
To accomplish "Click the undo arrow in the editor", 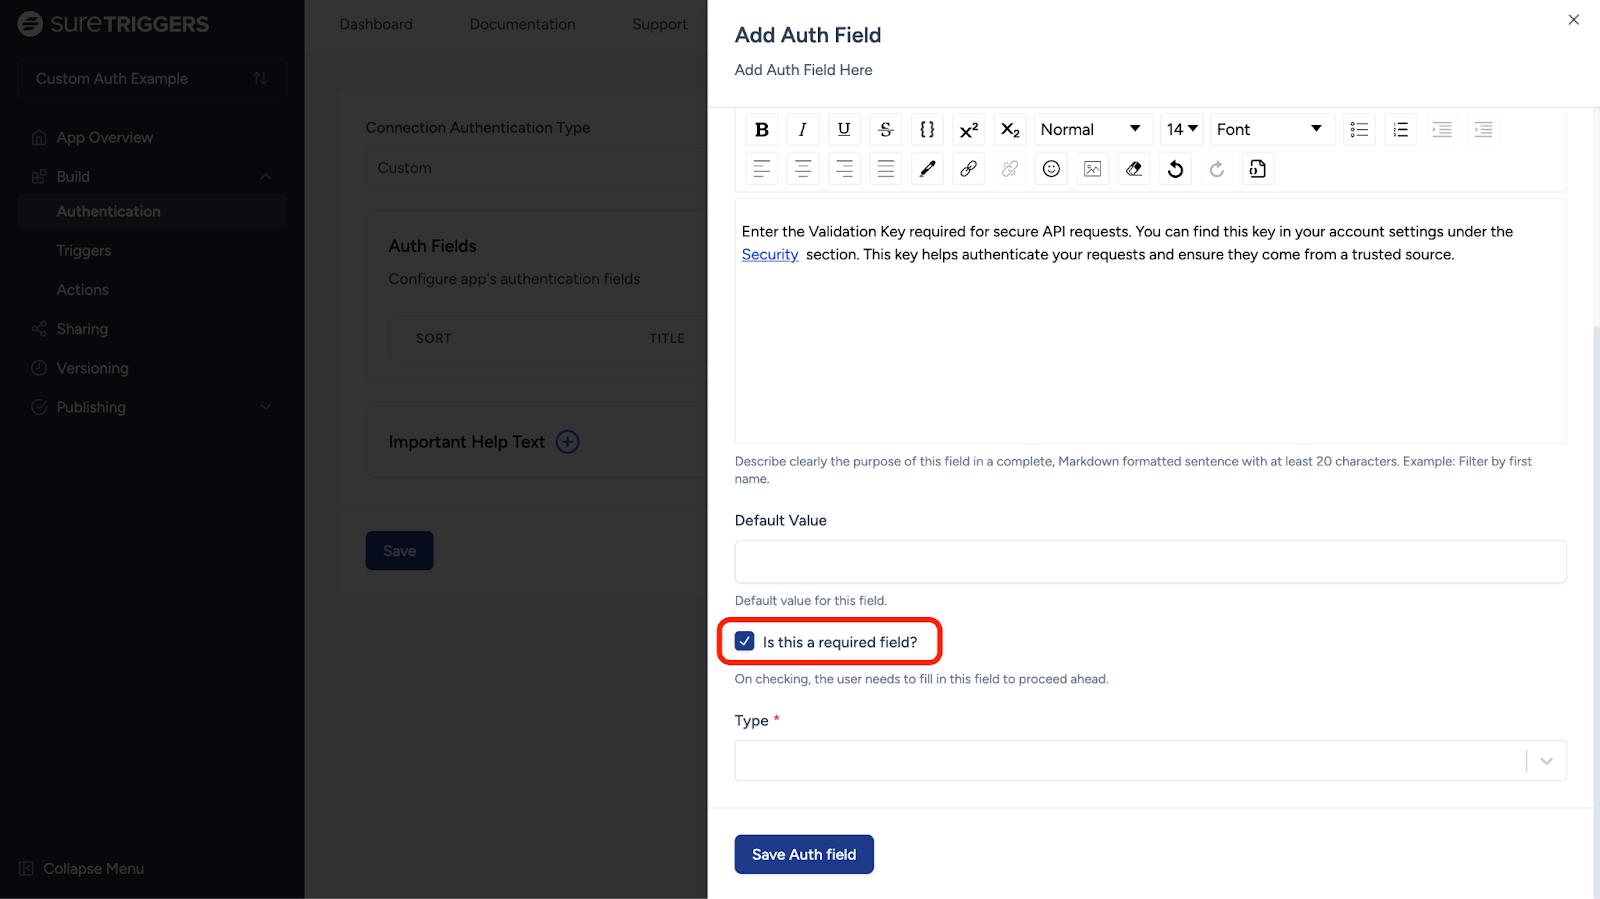I will (x=1175, y=169).
